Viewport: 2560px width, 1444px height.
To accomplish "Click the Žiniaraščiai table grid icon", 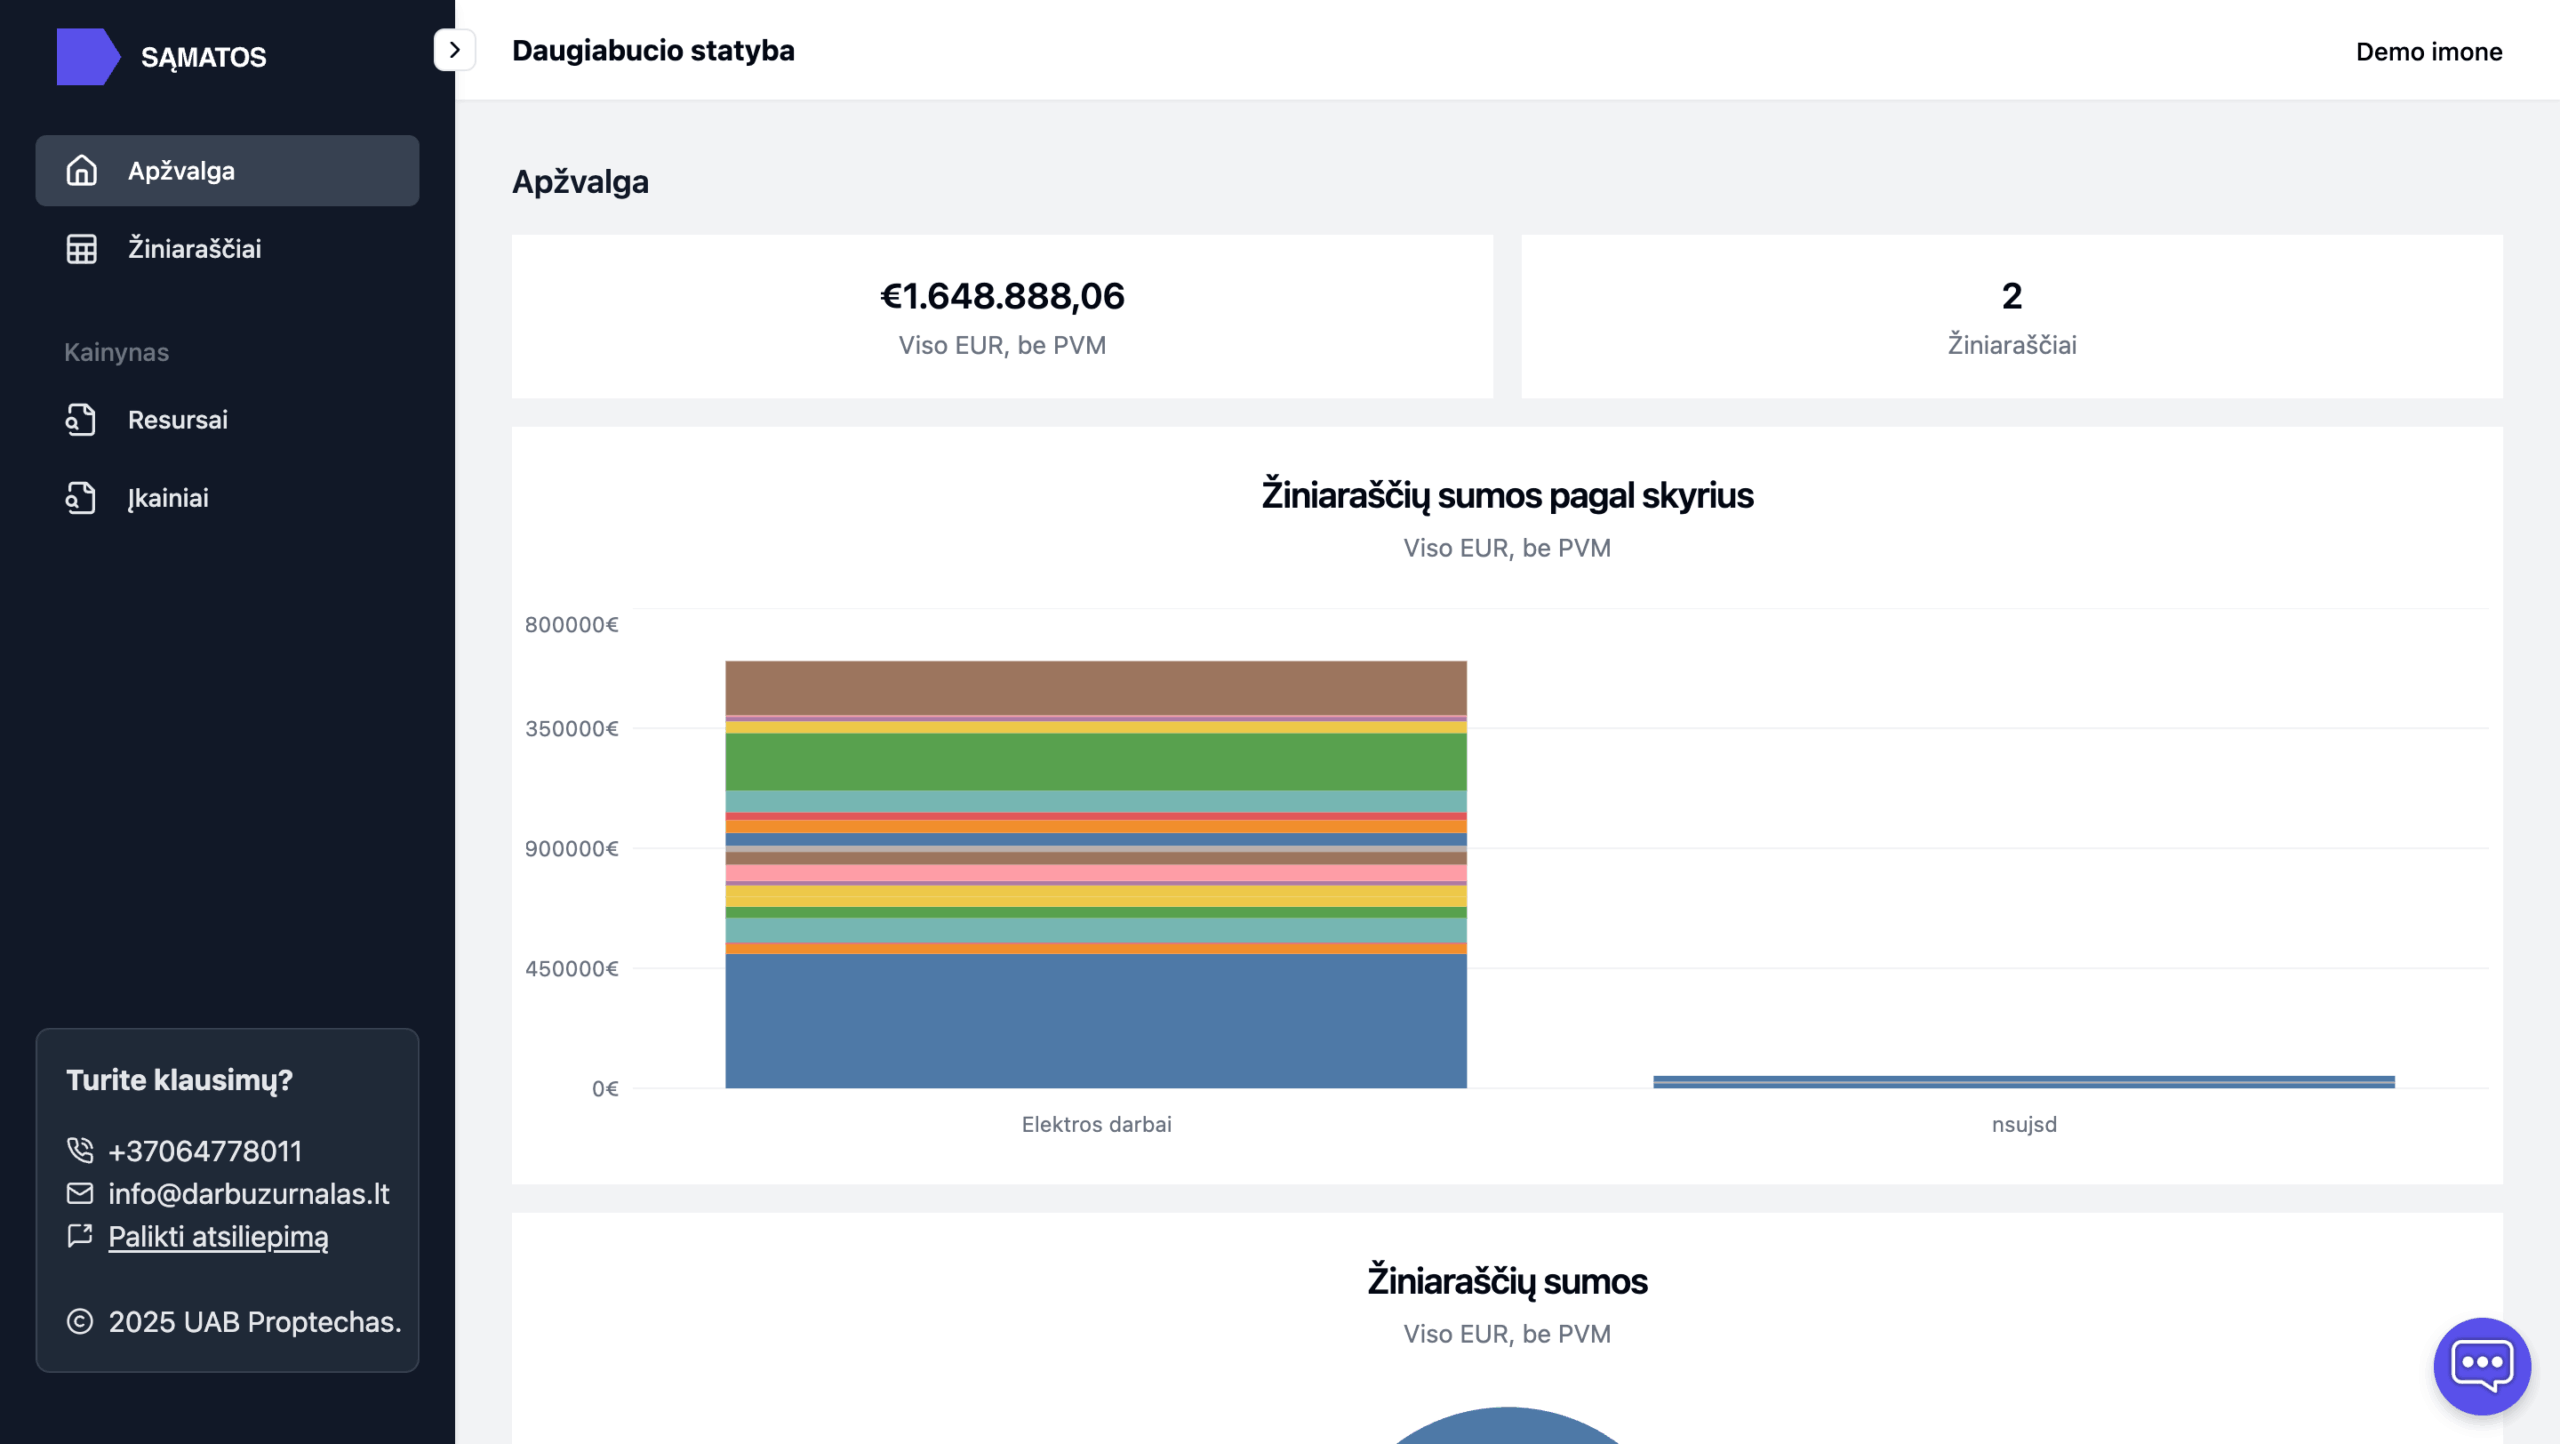I will coord(82,249).
